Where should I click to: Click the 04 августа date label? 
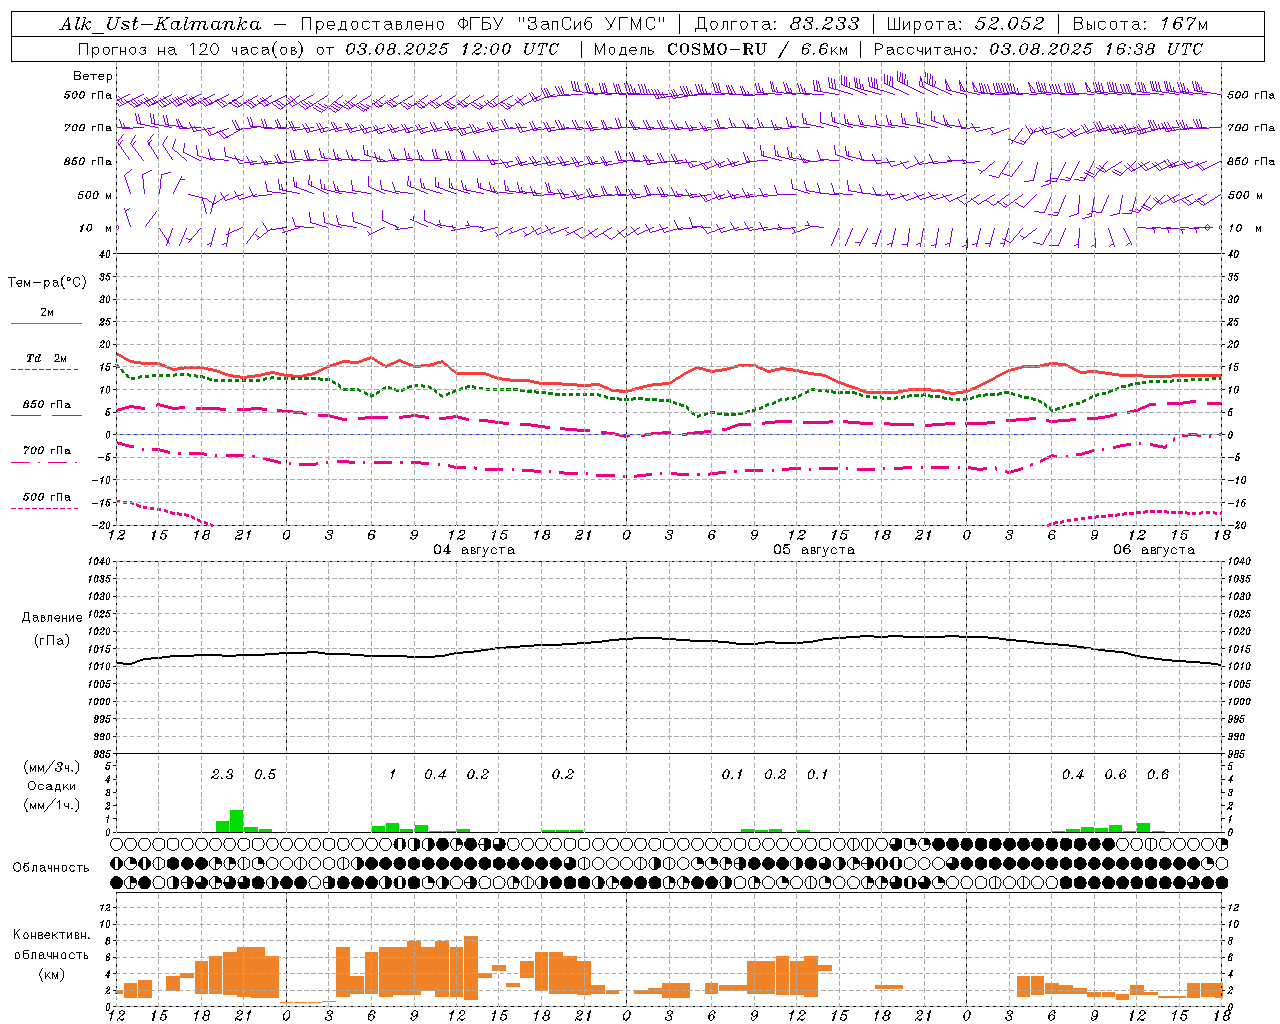point(474,550)
